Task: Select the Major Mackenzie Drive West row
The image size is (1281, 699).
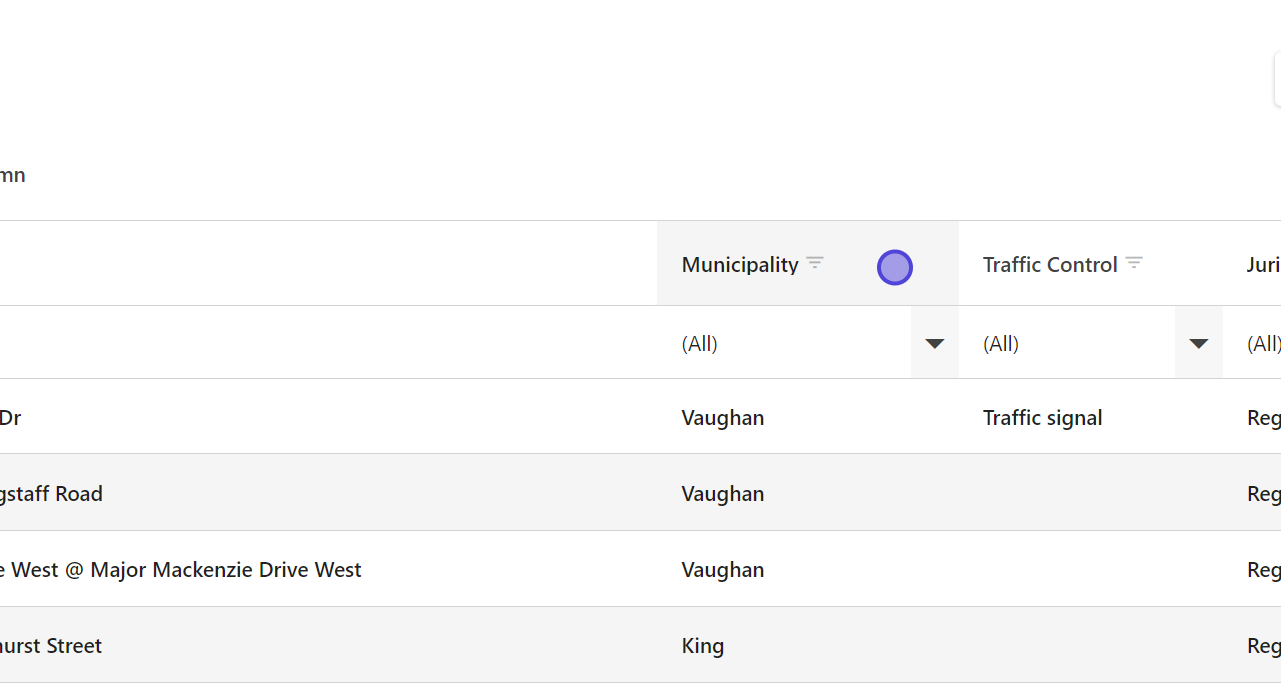Action: [x=180, y=570]
